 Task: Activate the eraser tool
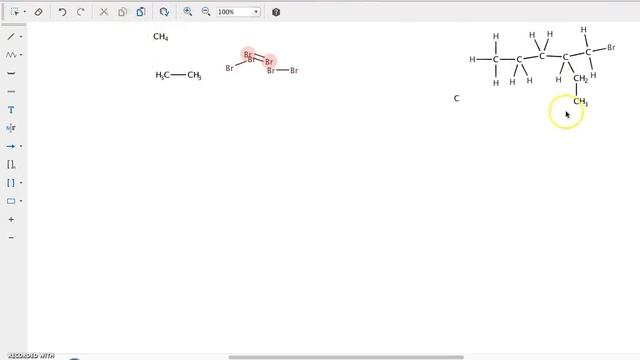point(38,12)
